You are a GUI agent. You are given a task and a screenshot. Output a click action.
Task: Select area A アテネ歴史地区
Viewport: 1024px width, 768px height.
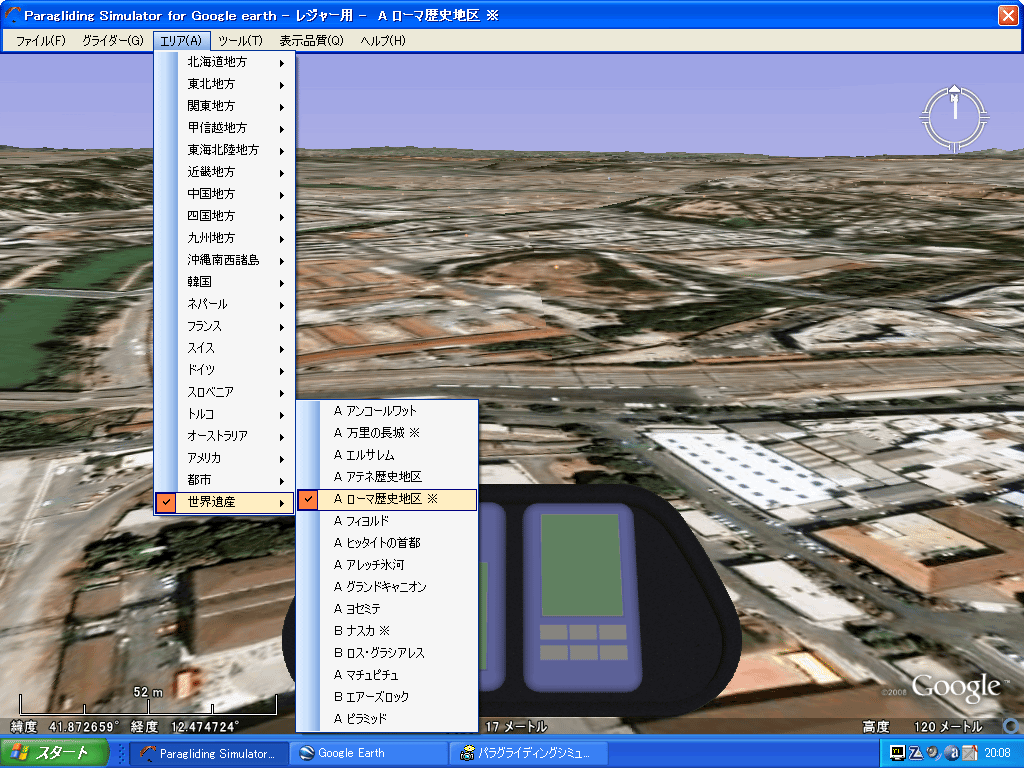387,477
